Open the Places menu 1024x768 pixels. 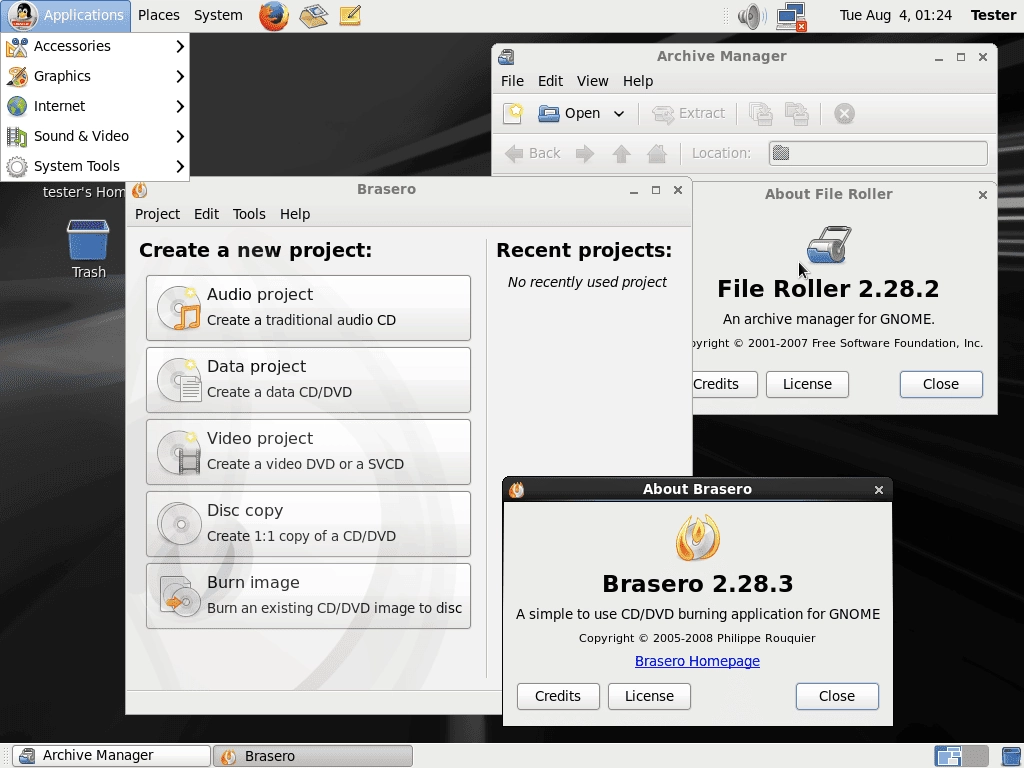pyautogui.click(x=159, y=16)
